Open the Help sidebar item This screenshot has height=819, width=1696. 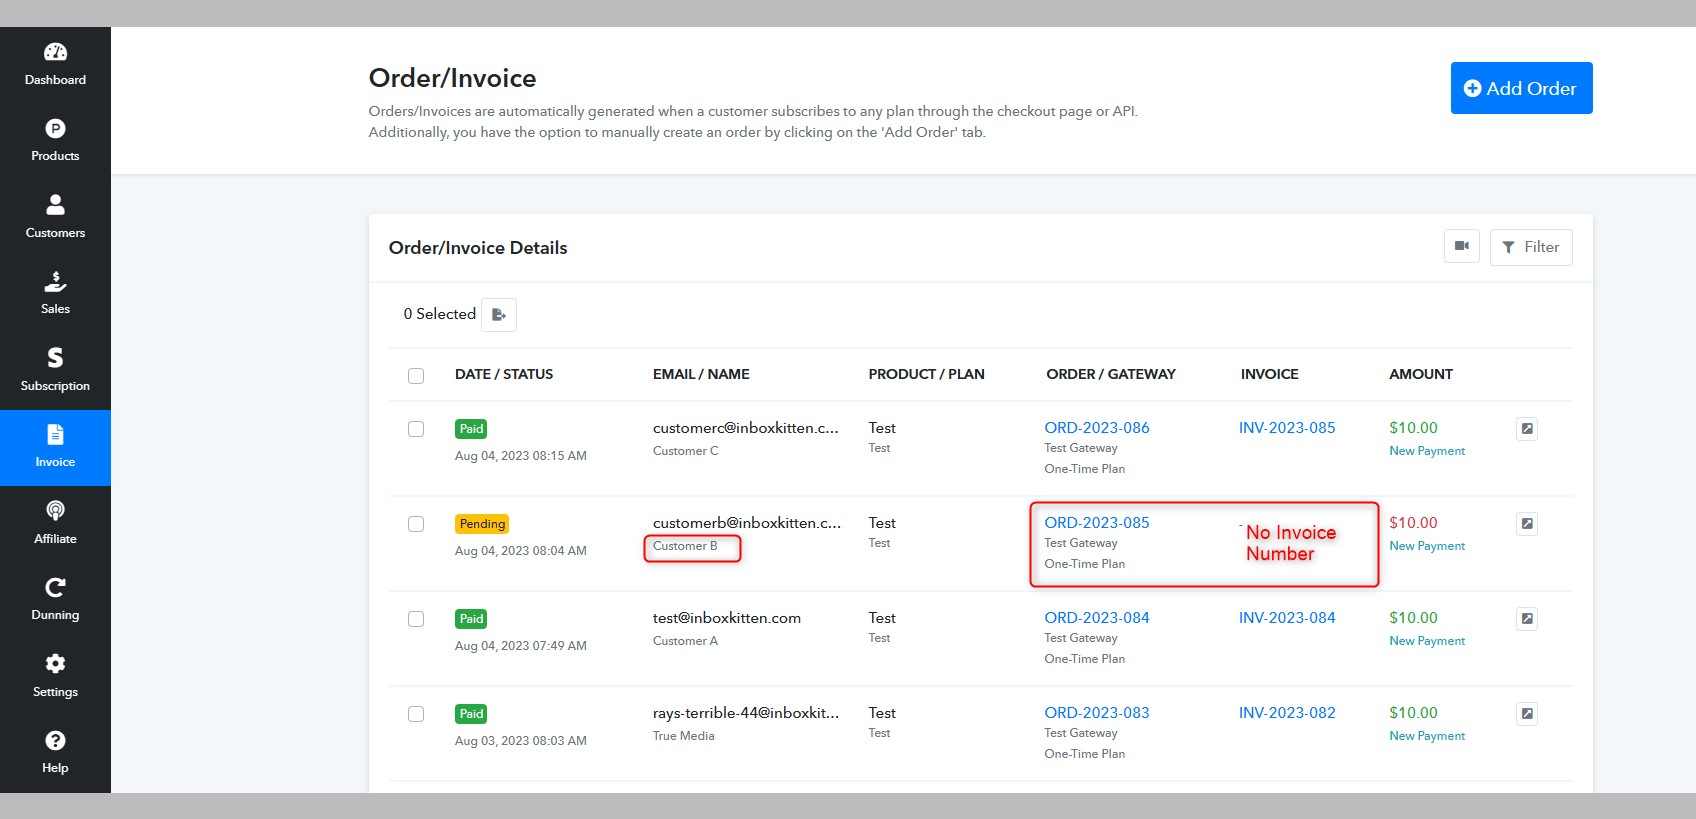click(x=55, y=753)
